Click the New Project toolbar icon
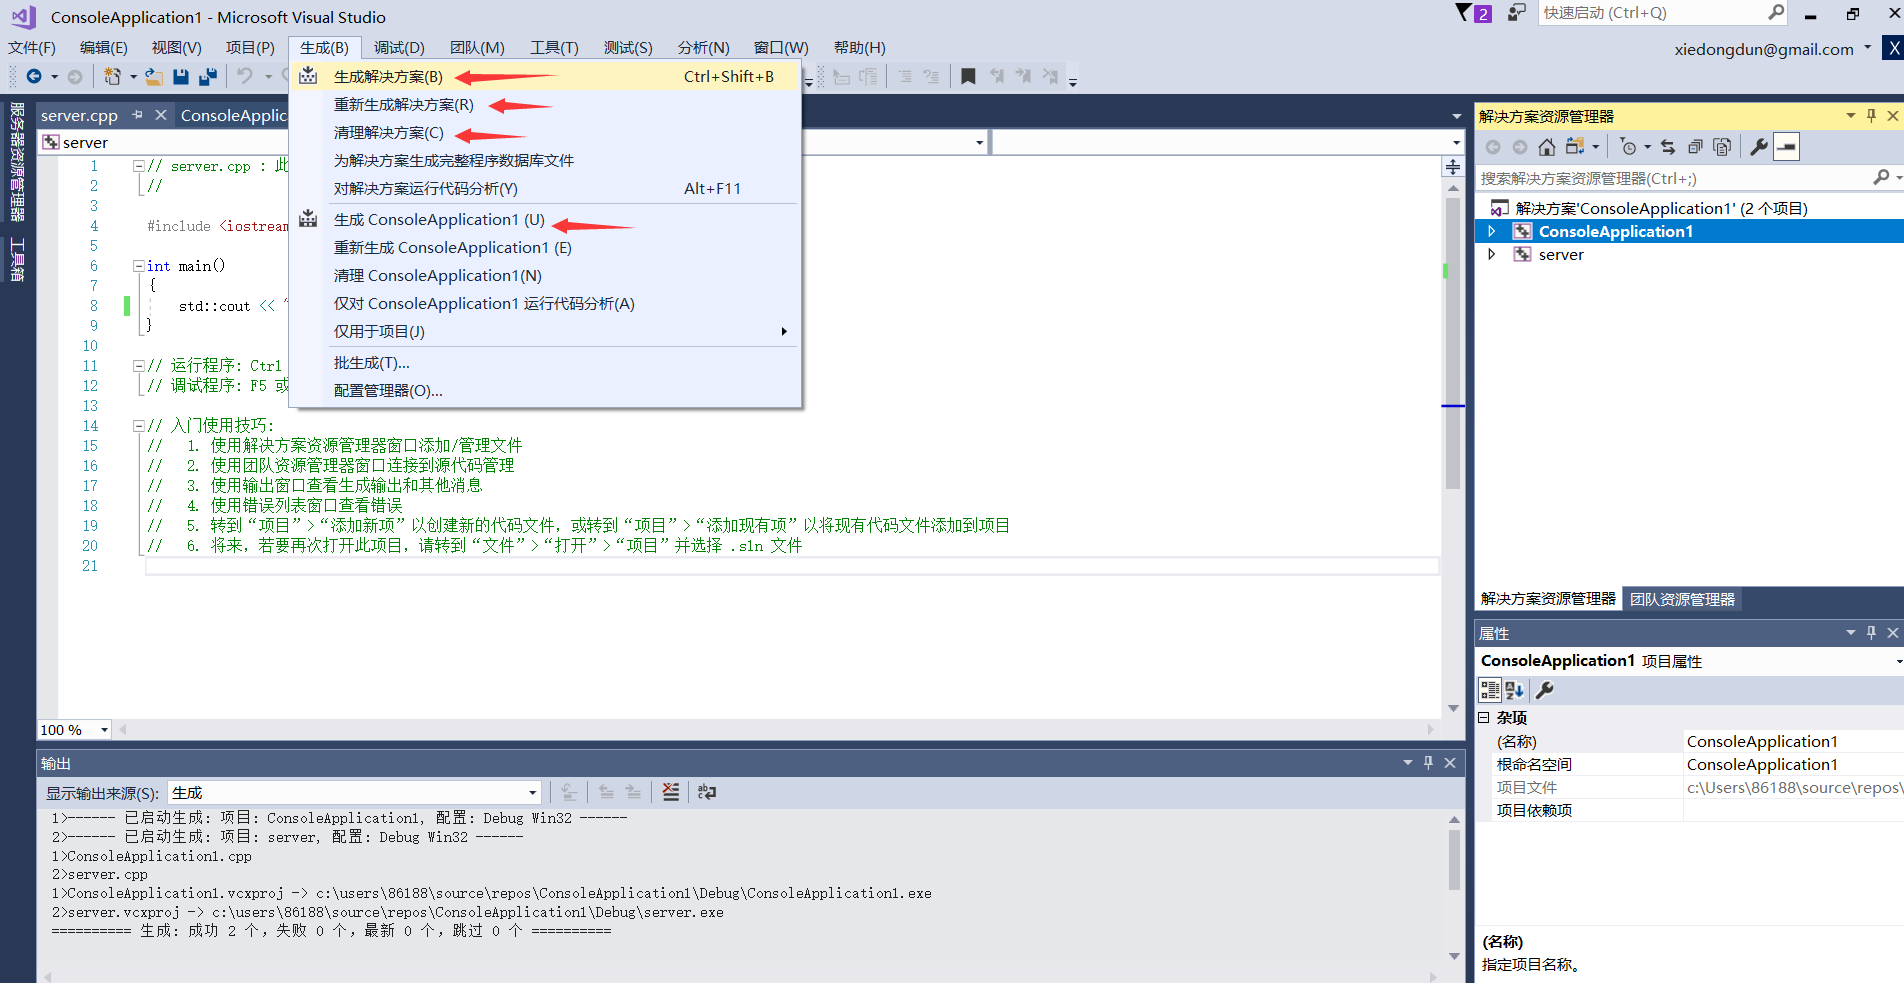 pos(112,76)
